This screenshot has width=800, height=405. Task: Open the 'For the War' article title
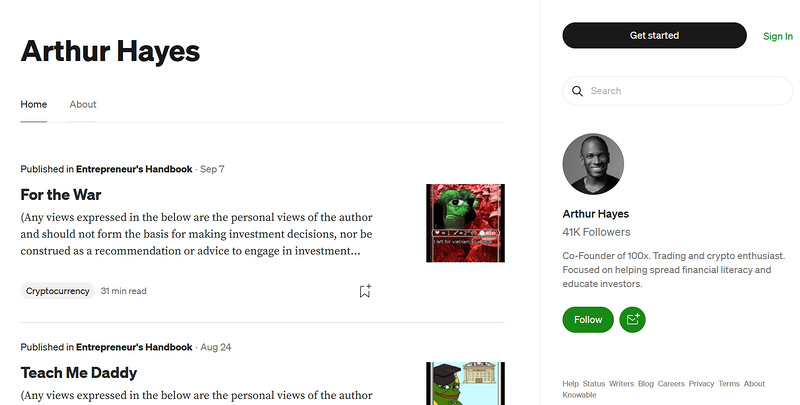(61, 194)
